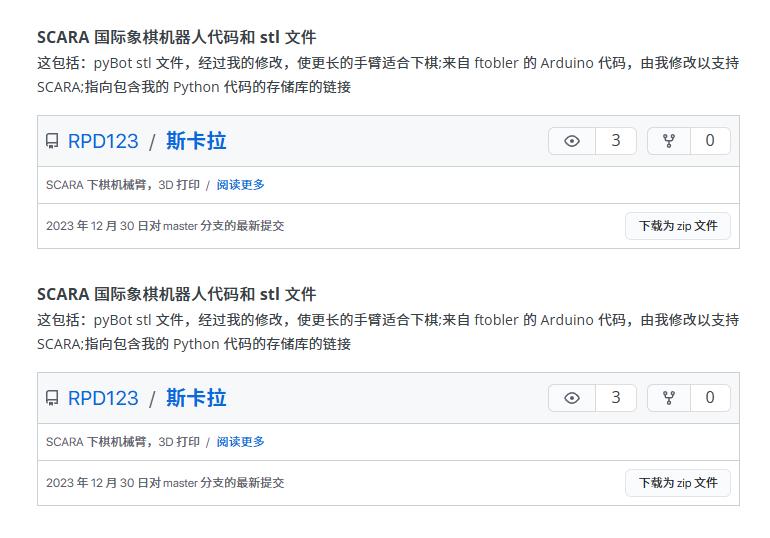Image resolution: width=770 pixels, height=538 pixels.
Task: Click 下载为 zip 文件 button in second card
Action: 678,483
